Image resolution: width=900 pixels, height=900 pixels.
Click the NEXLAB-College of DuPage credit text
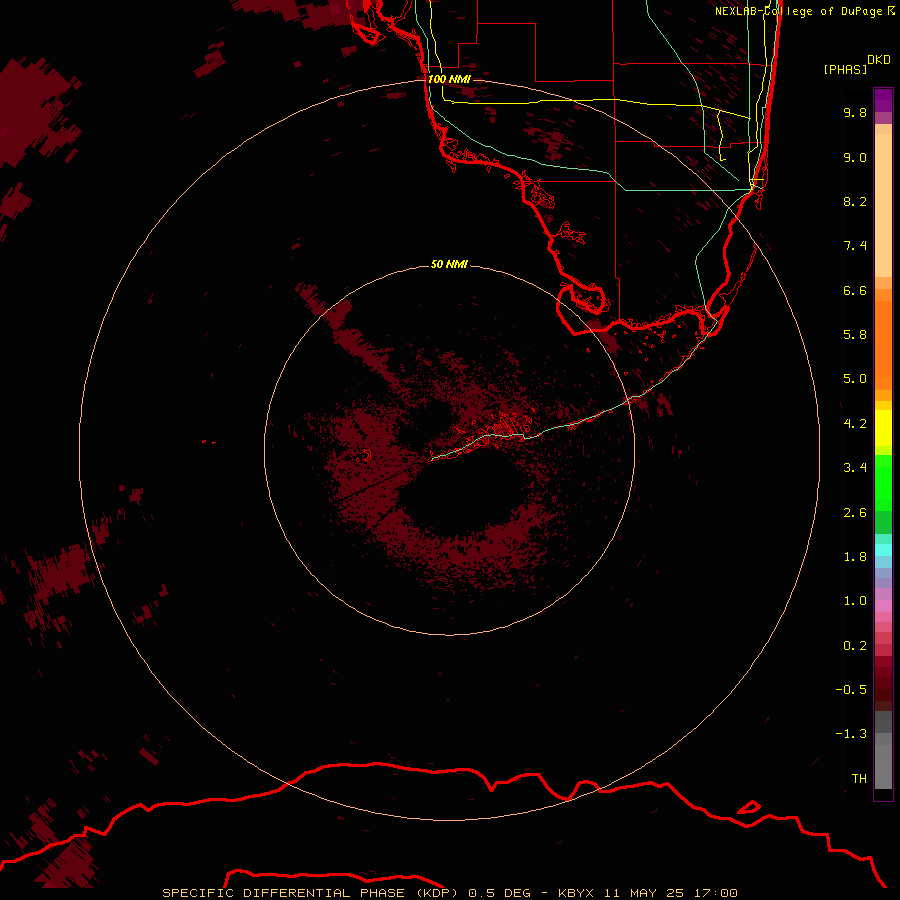click(804, 11)
